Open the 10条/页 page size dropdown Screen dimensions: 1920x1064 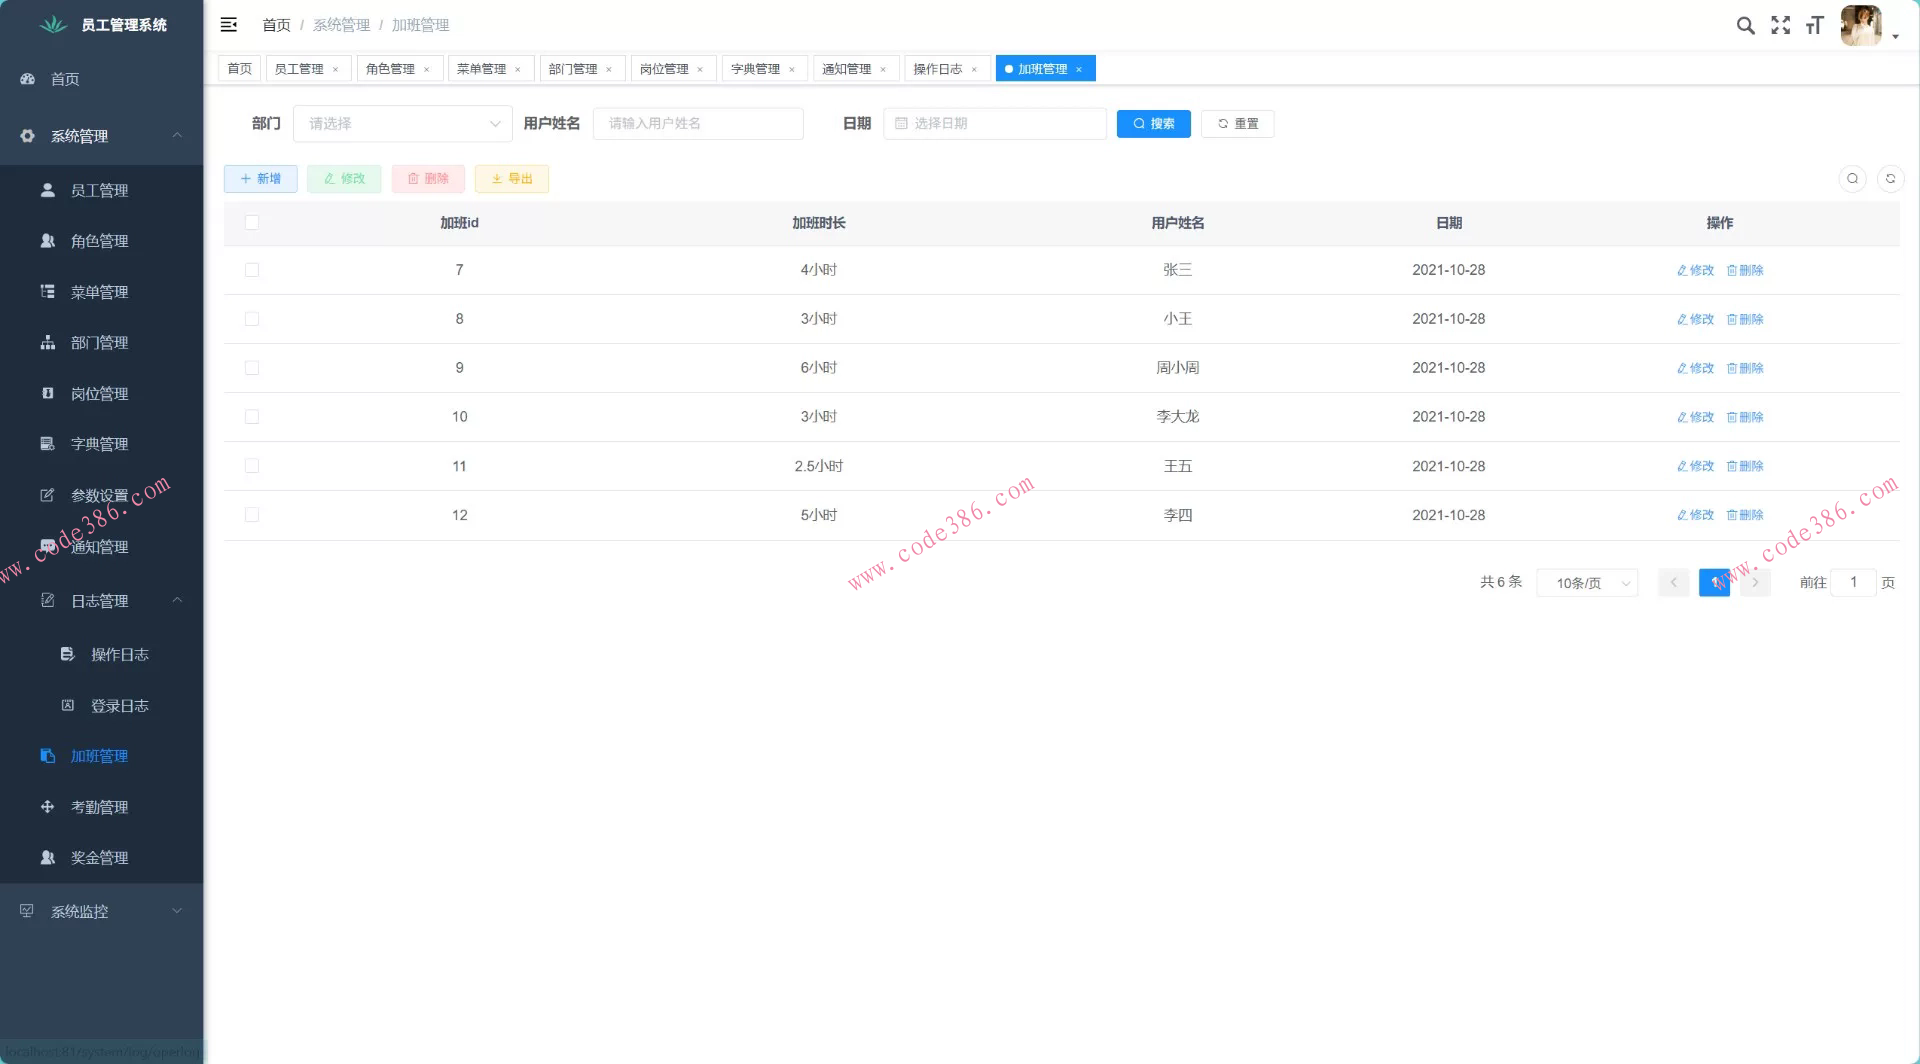pos(1587,583)
